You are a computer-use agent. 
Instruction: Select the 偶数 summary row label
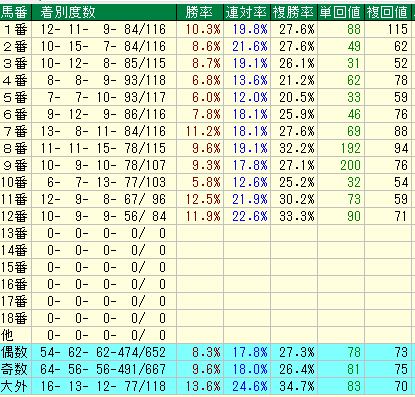15,353
